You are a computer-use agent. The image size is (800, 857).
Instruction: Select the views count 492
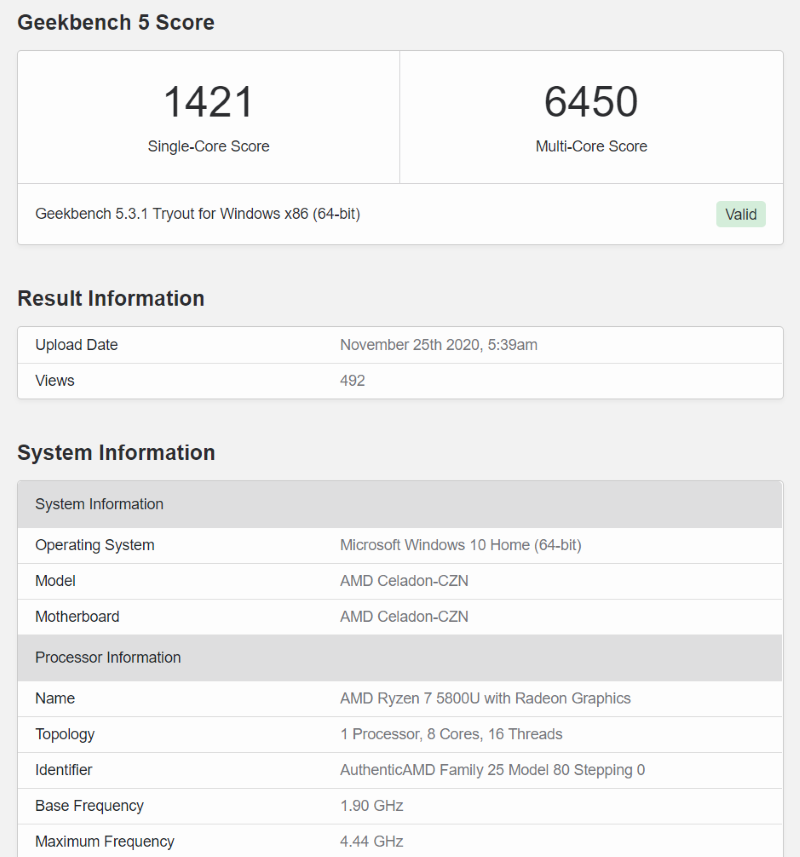(x=352, y=380)
